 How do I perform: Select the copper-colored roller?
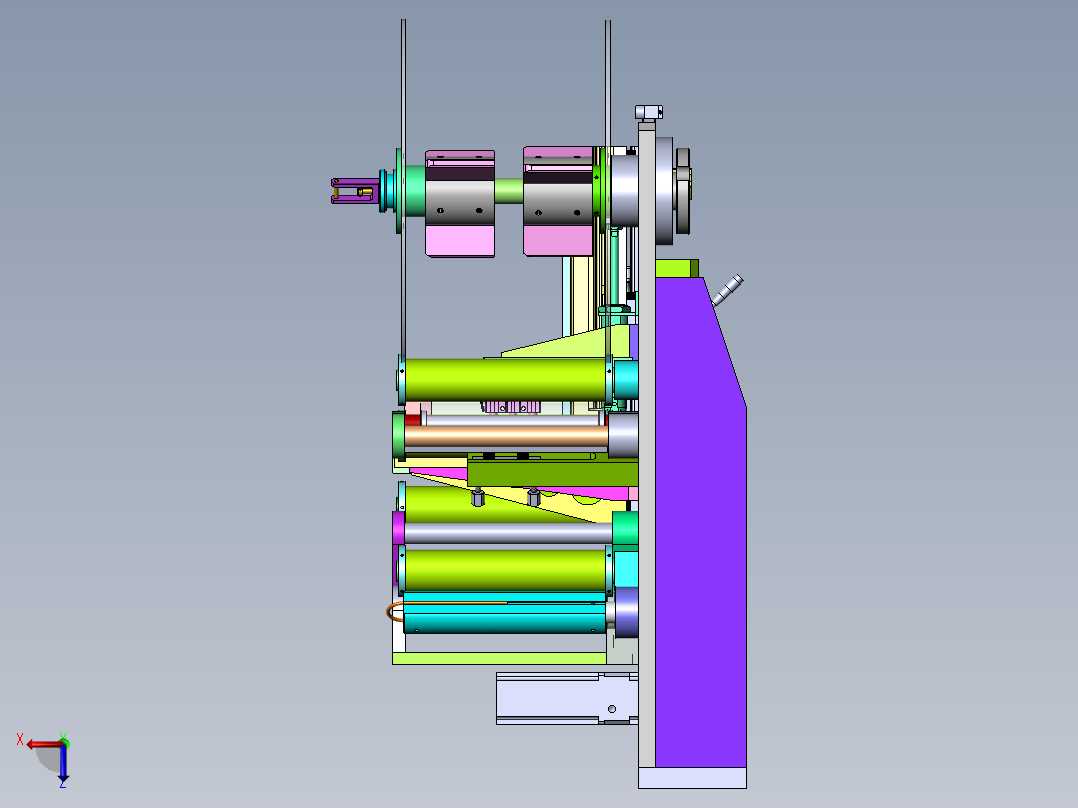pyautogui.click(x=505, y=436)
